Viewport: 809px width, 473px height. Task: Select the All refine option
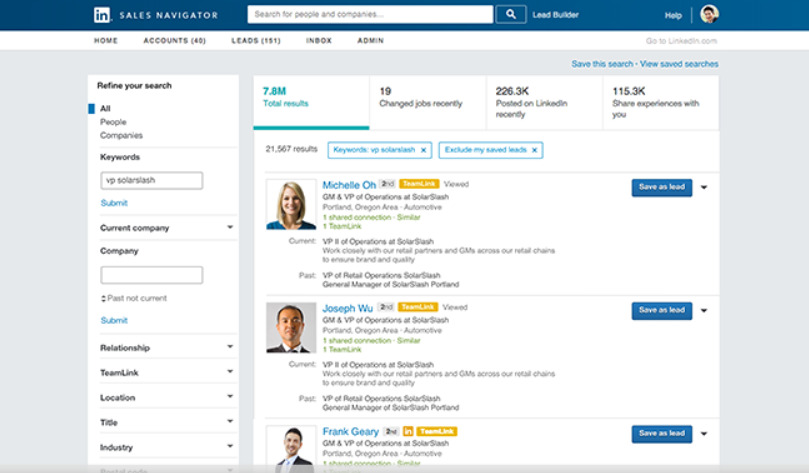click(105, 108)
